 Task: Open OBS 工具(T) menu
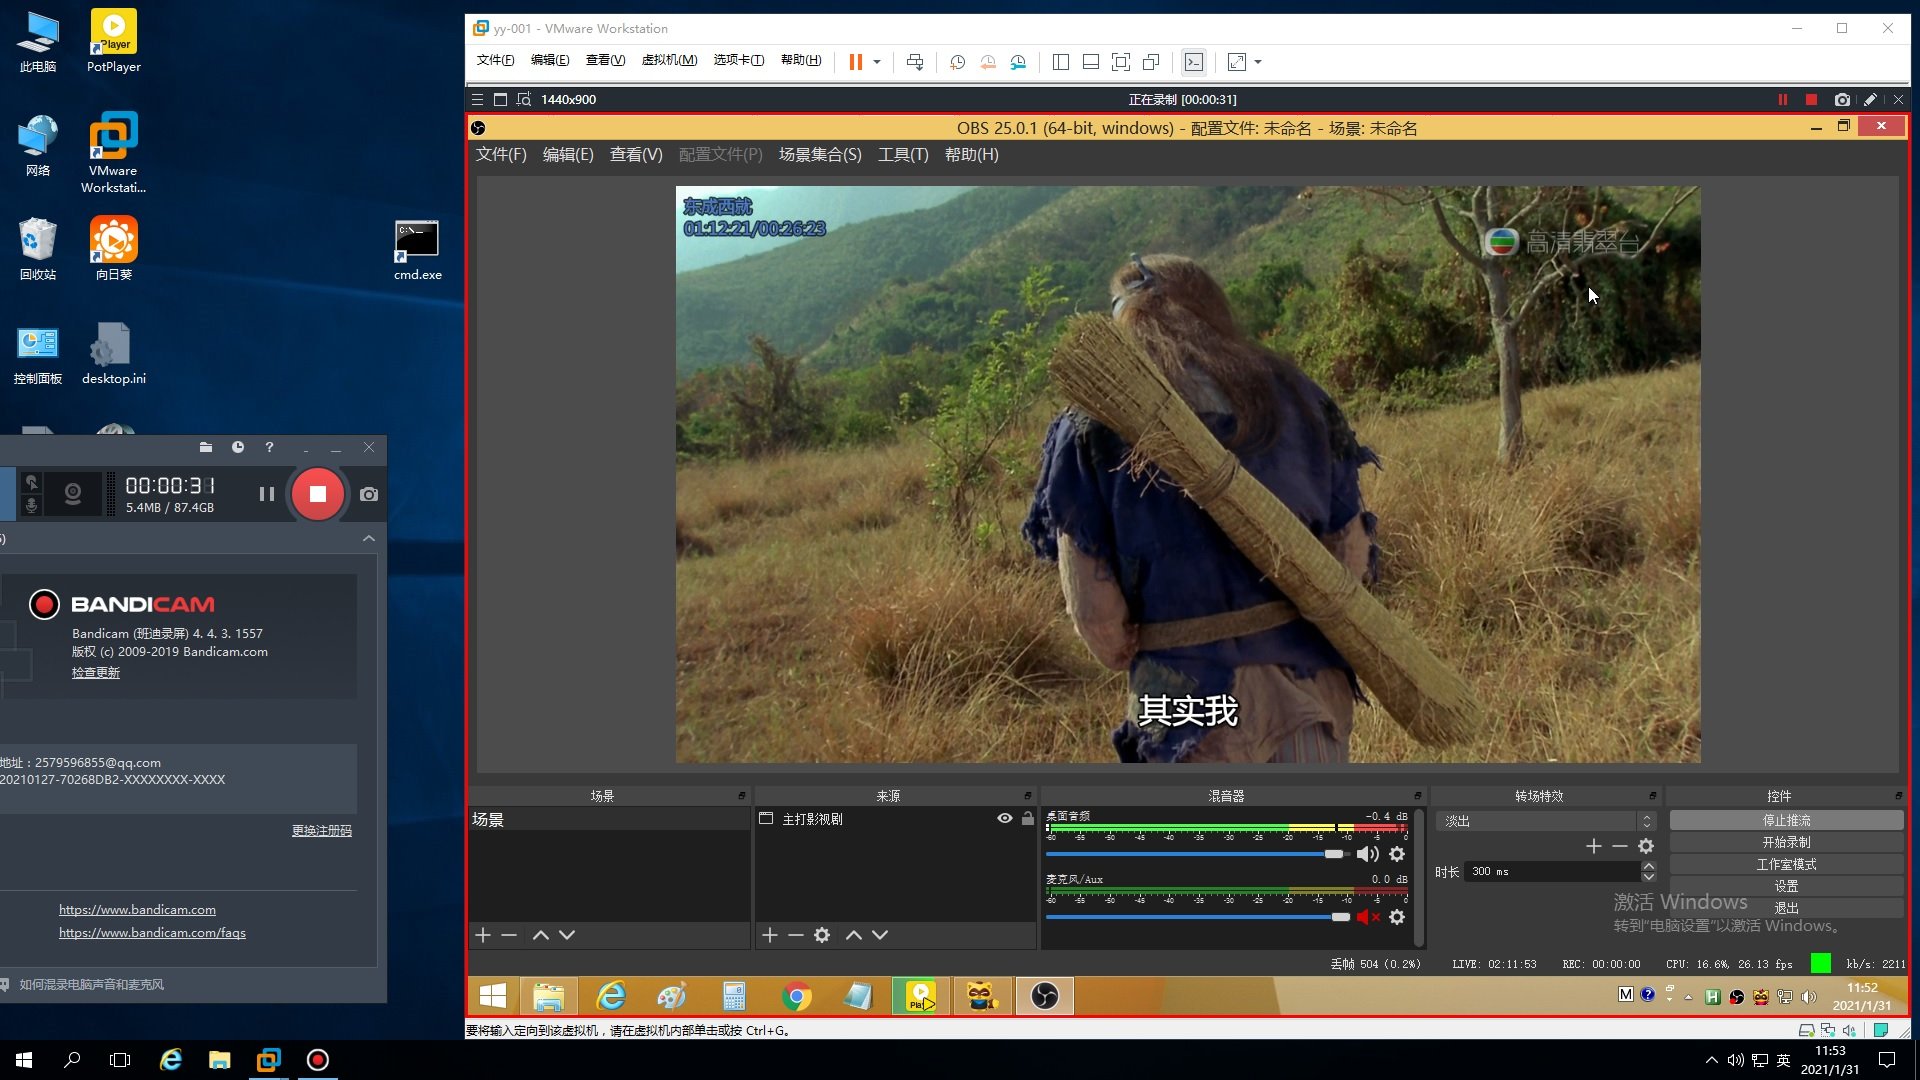pos(903,154)
